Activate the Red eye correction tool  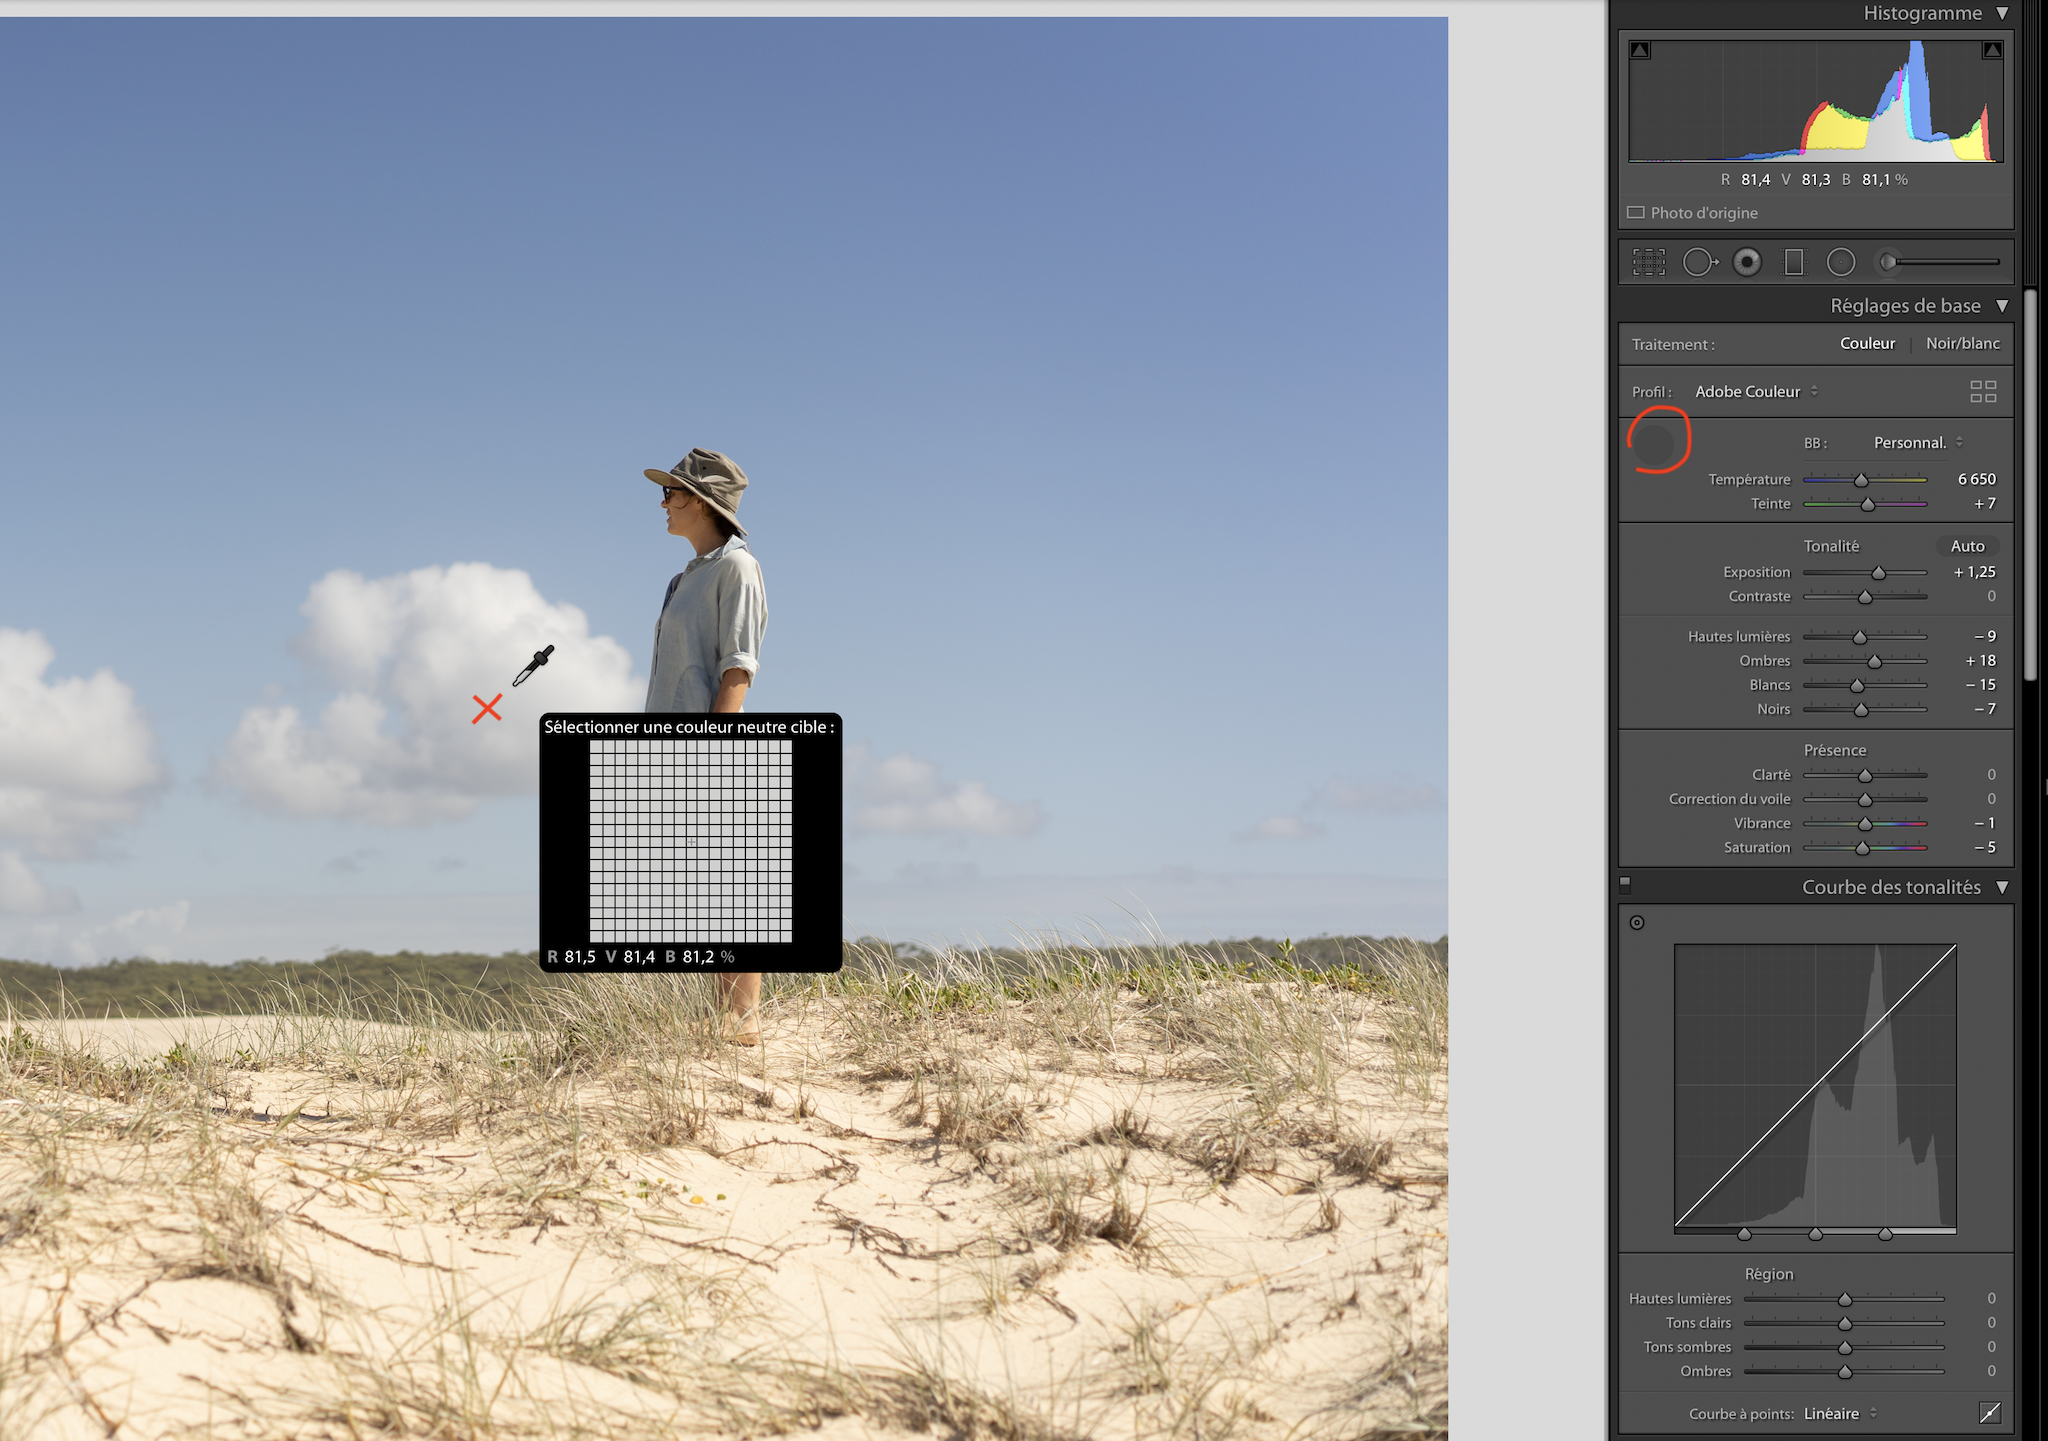point(1747,262)
